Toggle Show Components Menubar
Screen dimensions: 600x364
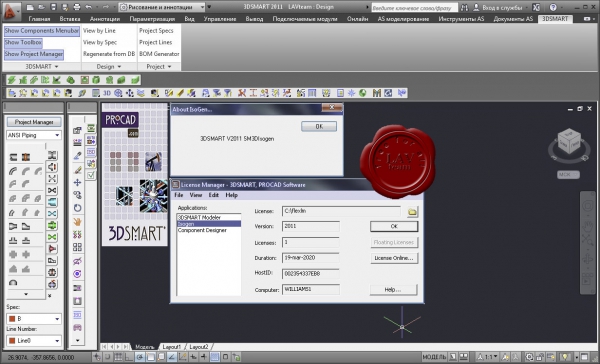tap(41, 31)
